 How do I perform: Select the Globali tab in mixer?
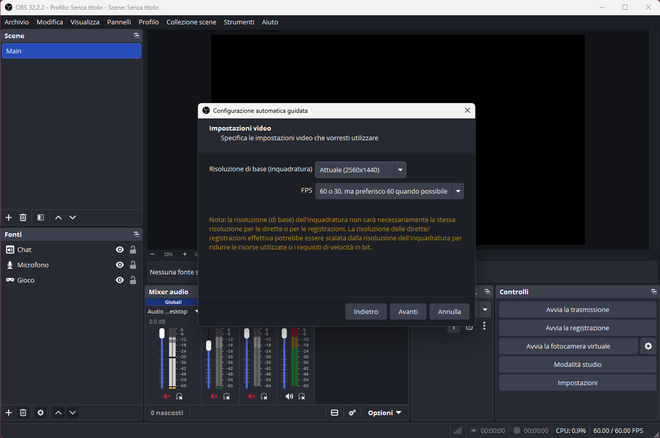(x=172, y=302)
